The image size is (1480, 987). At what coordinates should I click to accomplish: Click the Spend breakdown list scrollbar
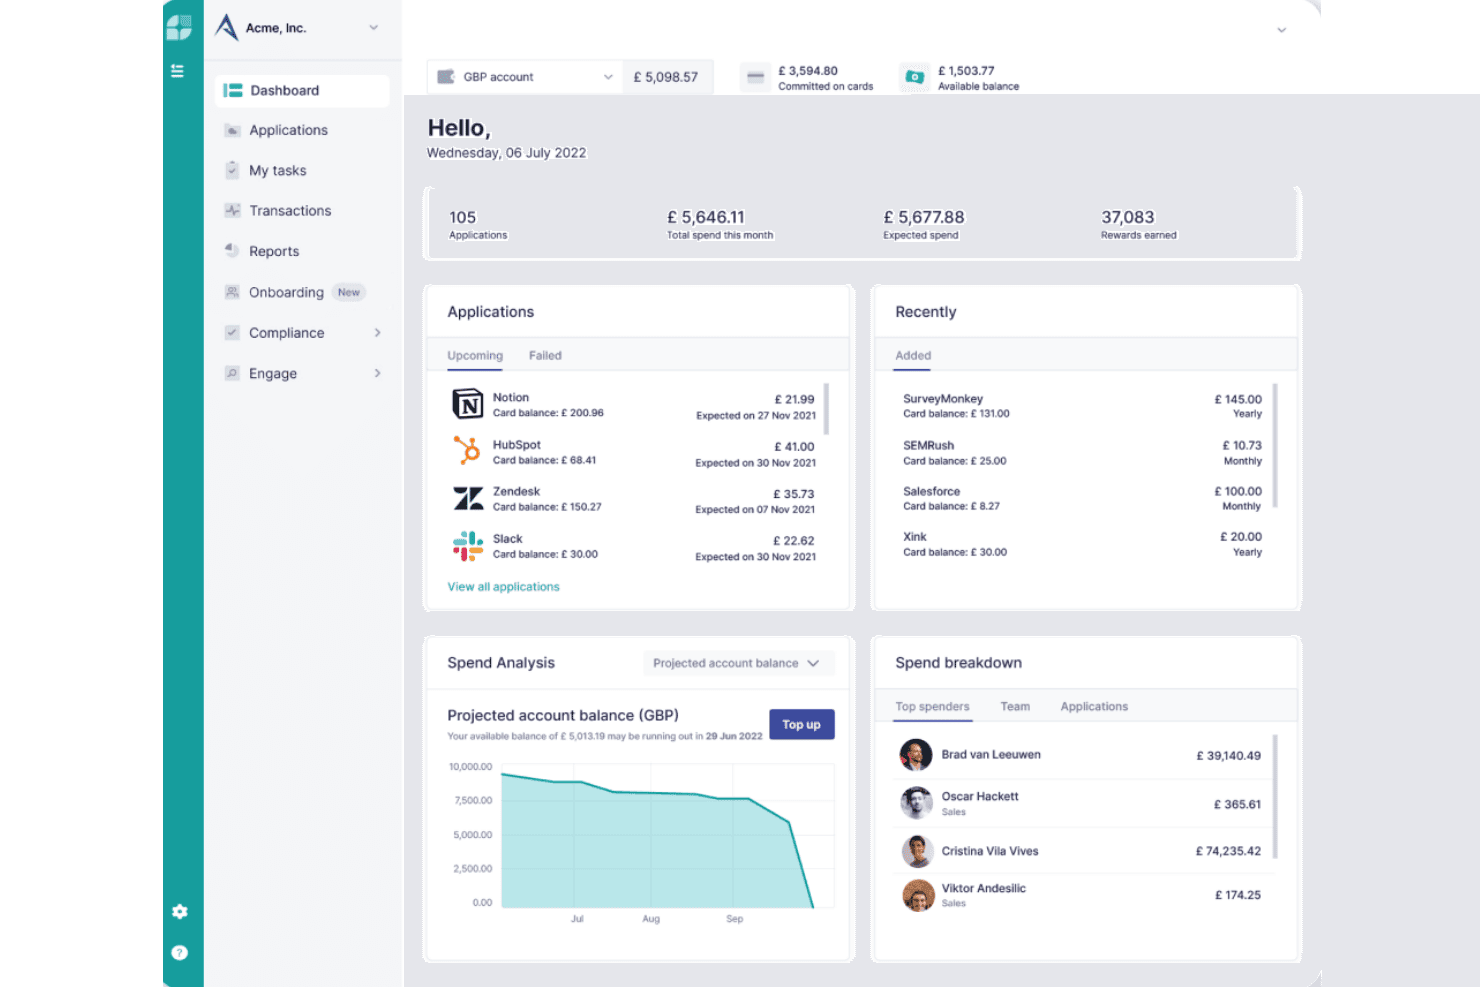(x=1275, y=797)
